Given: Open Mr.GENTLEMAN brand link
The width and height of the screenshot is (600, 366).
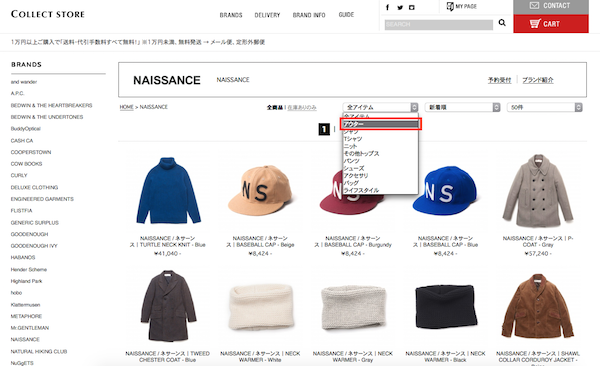Looking at the screenshot, I should coord(30,328).
